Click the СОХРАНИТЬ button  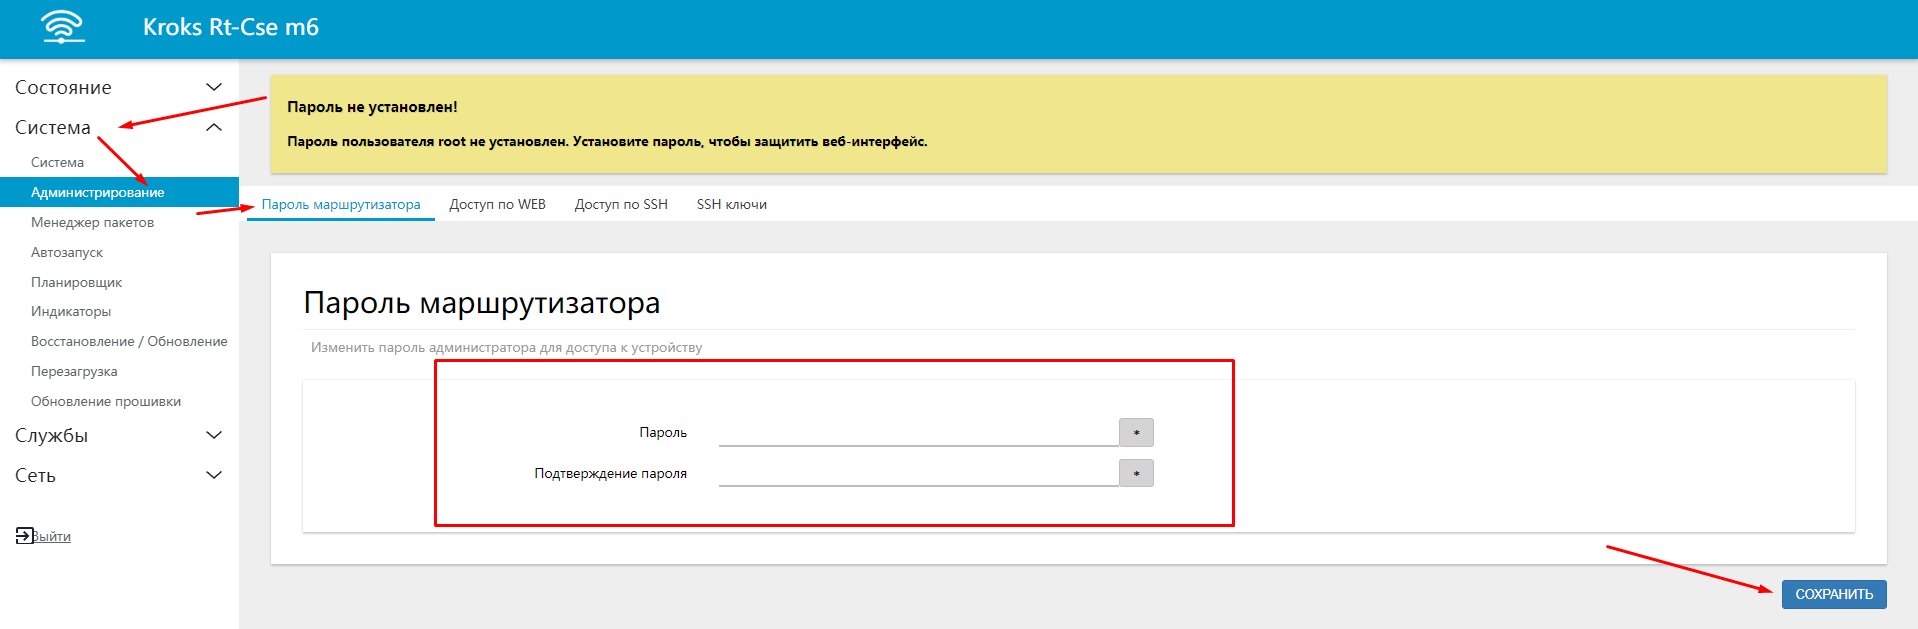[1834, 594]
